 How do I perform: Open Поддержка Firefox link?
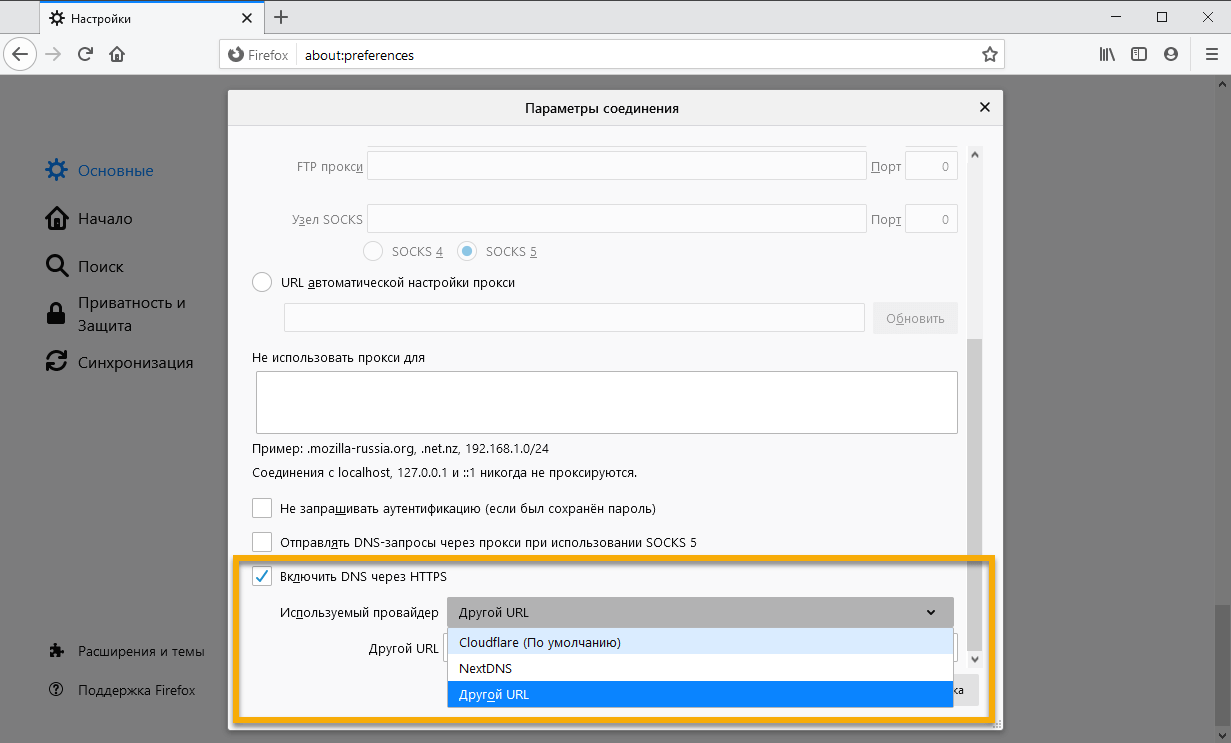(x=122, y=690)
